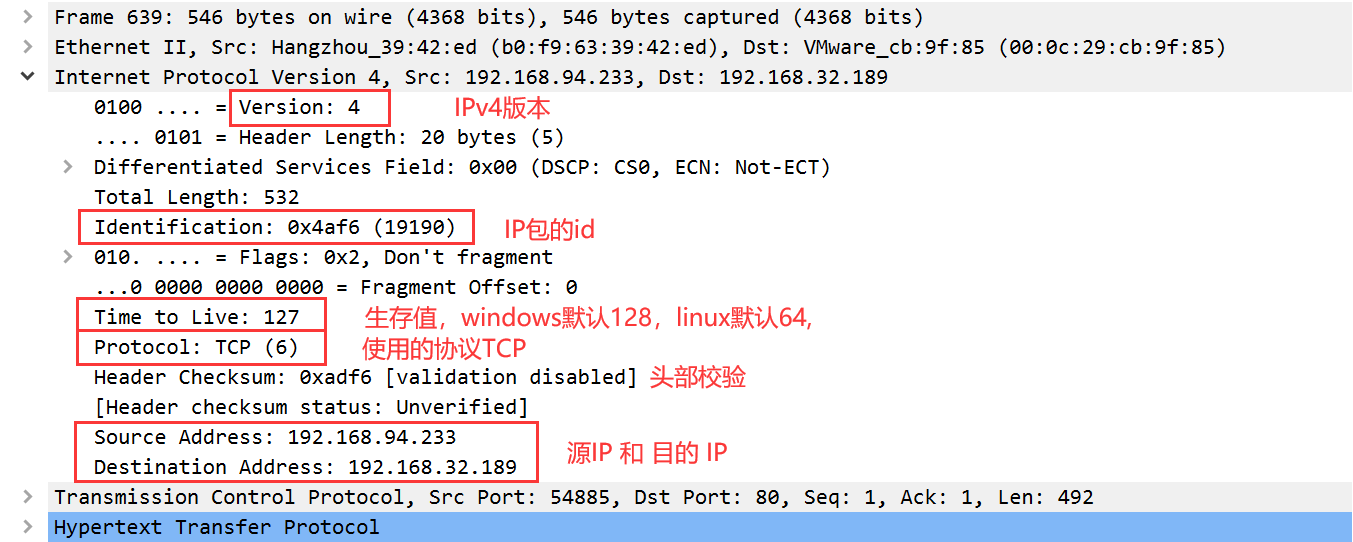This screenshot has height=542, width=1353.
Task: Click the Hypertext Transfer Protocol row text
Action: 216,527
